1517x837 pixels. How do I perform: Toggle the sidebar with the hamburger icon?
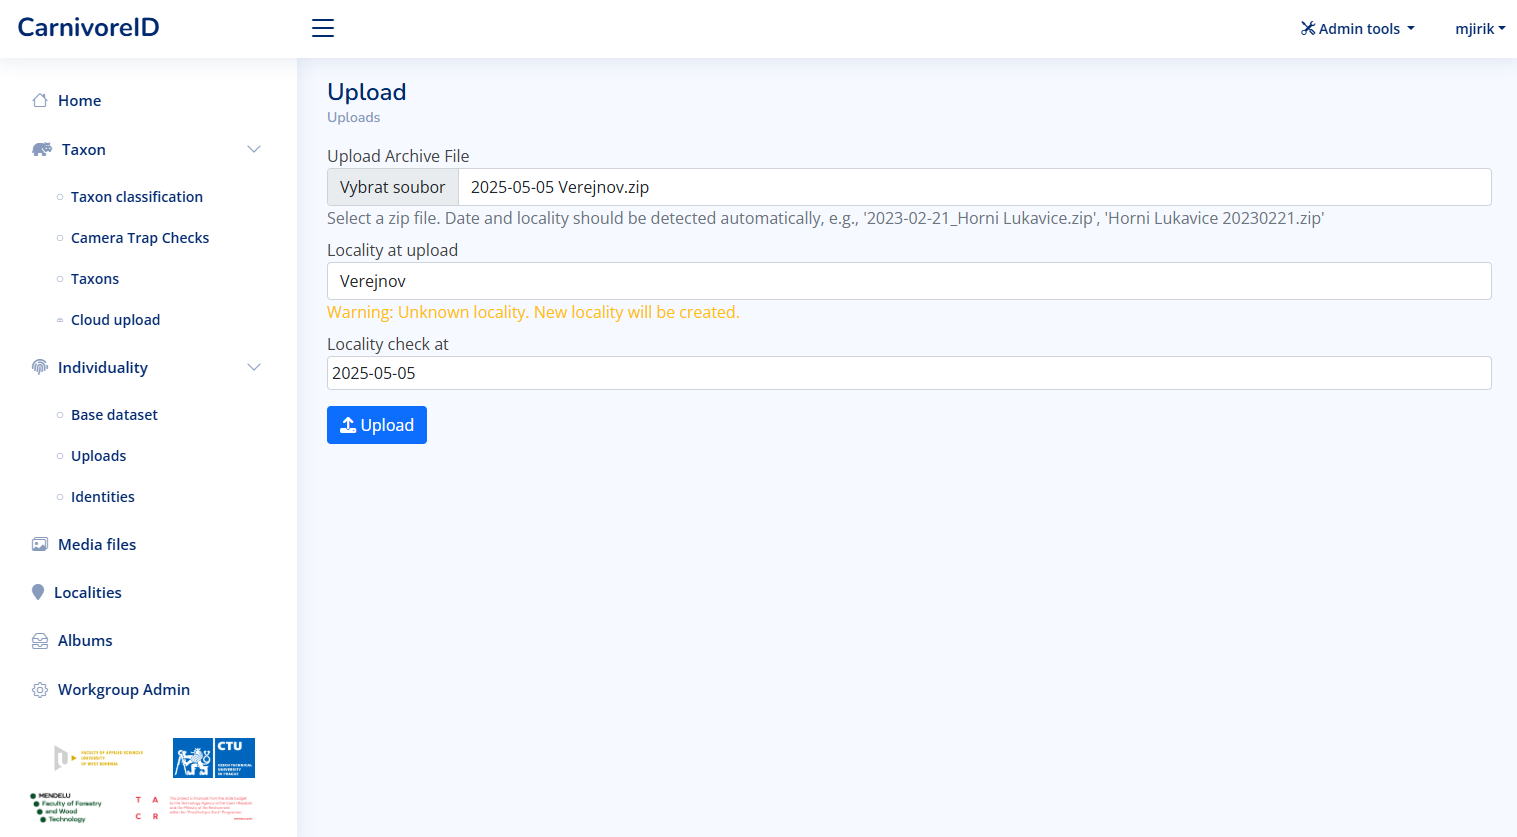[x=322, y=28]
